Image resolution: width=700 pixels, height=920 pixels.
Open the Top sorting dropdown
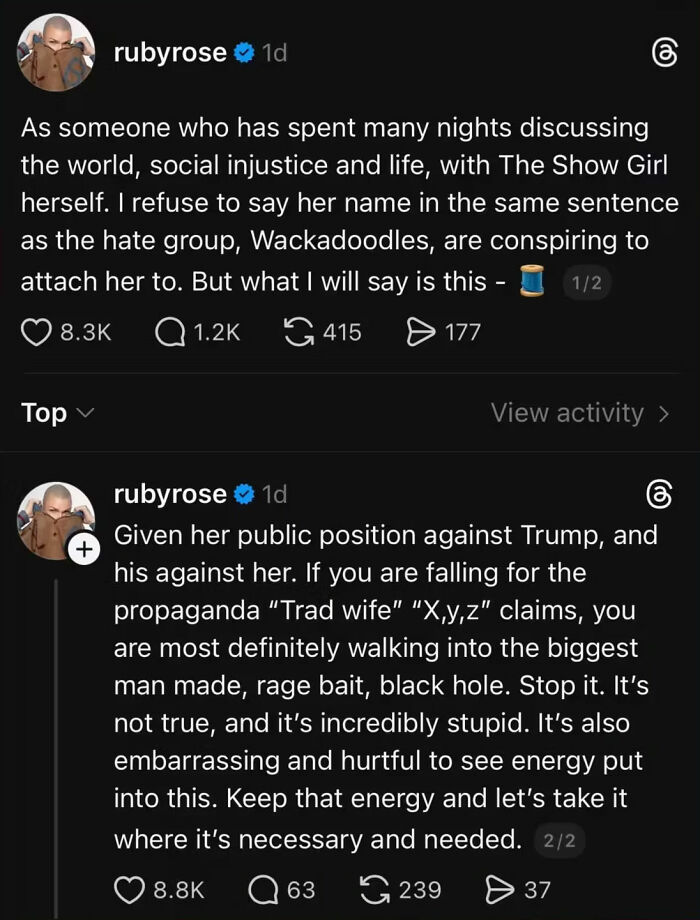click(57, 412)
